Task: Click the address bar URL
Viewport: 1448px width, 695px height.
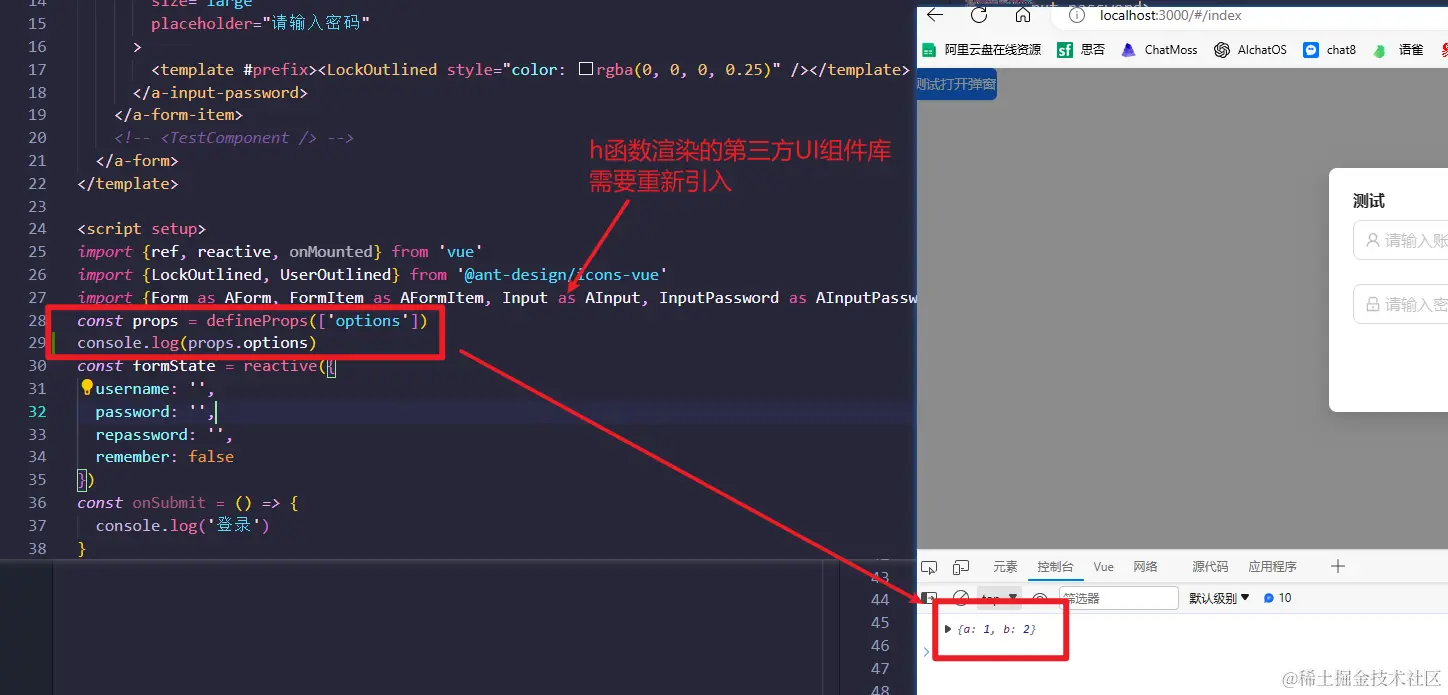Action: 1170,16
